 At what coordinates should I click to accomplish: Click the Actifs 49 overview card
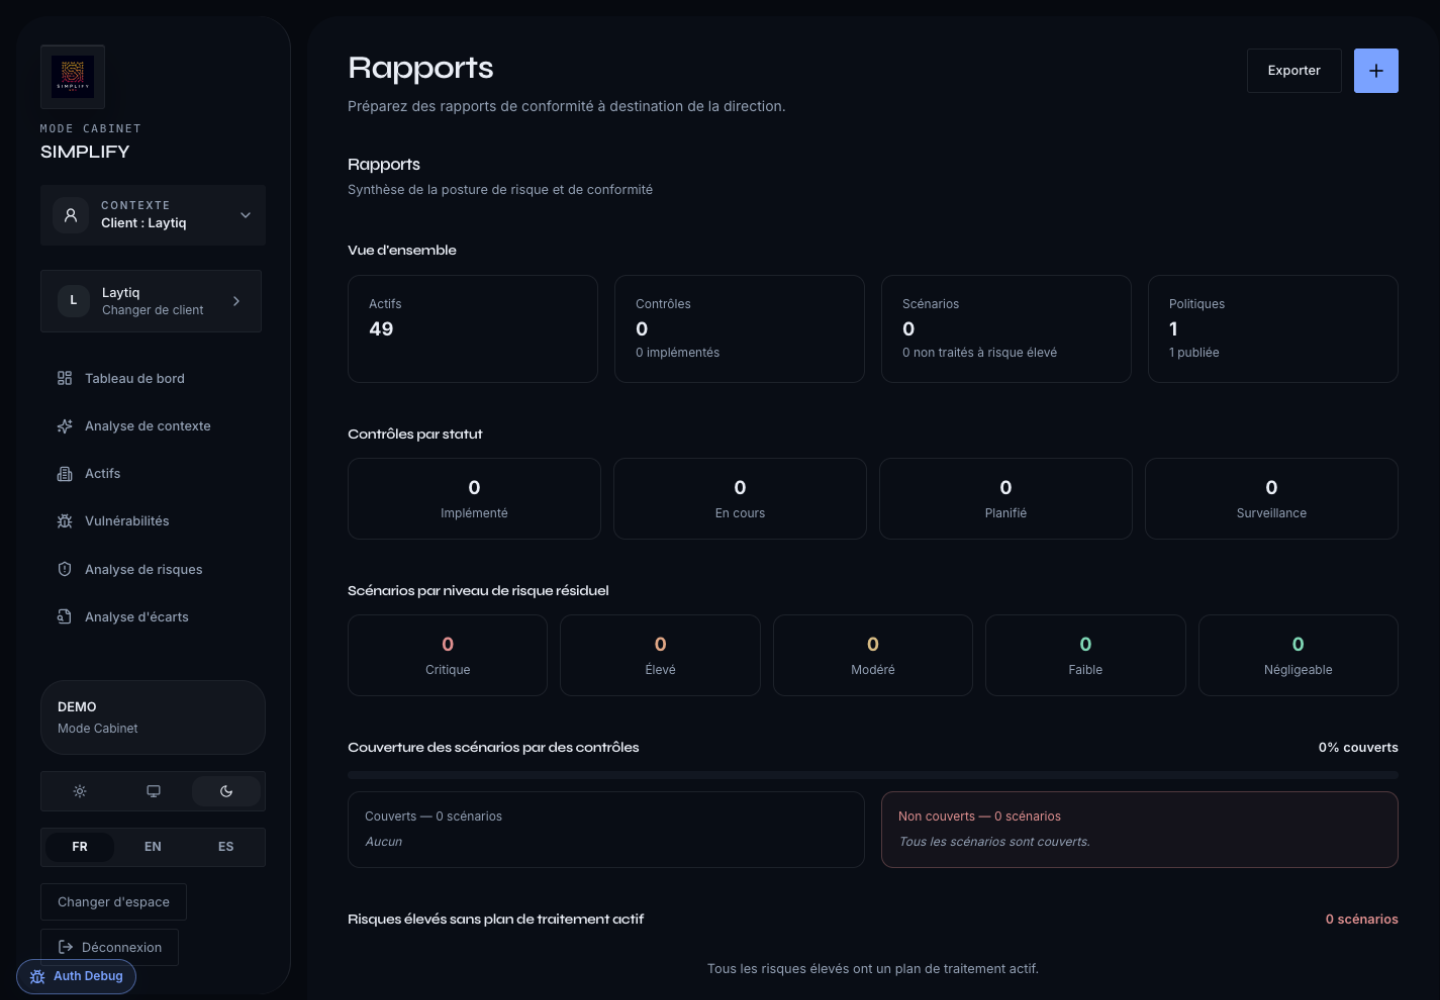tap(473, 329)
